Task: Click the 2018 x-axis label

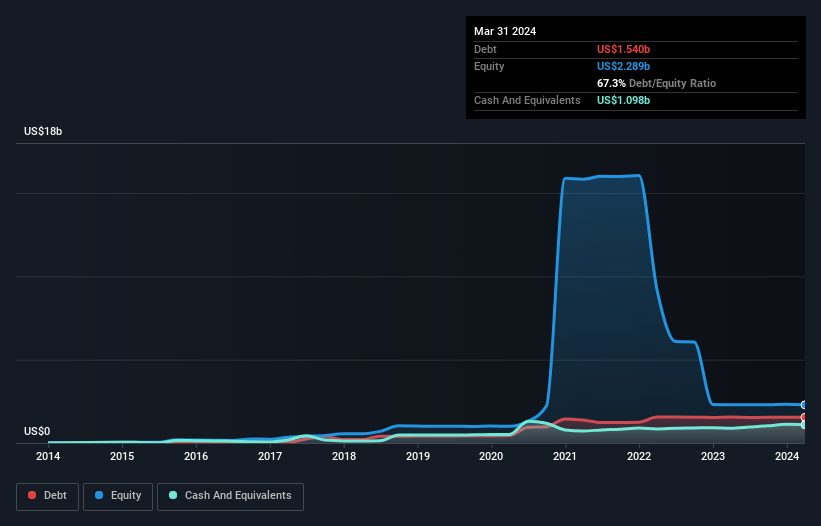Action: click(x=344, y=456)
